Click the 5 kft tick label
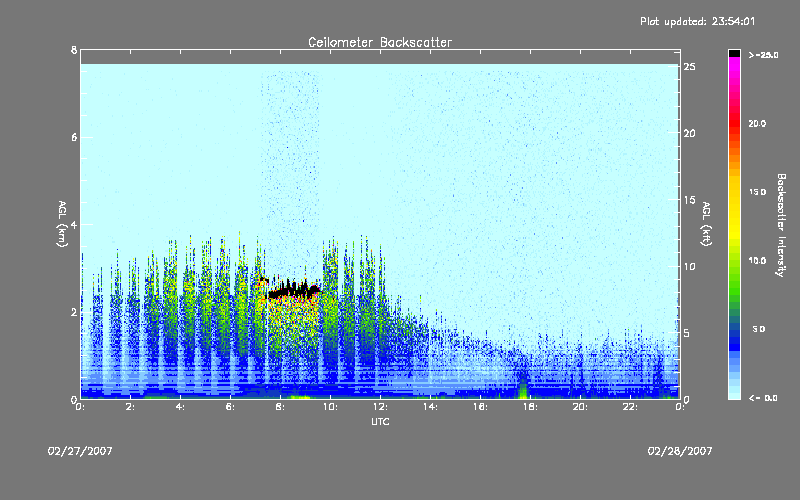 coord(687,333)
